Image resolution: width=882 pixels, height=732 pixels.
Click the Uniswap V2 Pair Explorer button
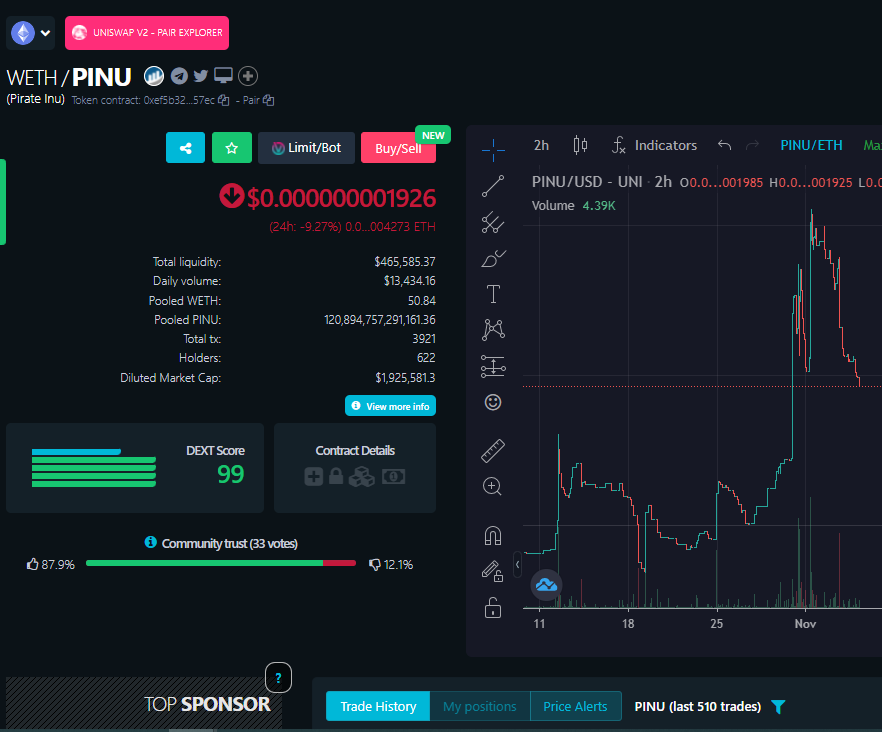[x=147, y=33]
